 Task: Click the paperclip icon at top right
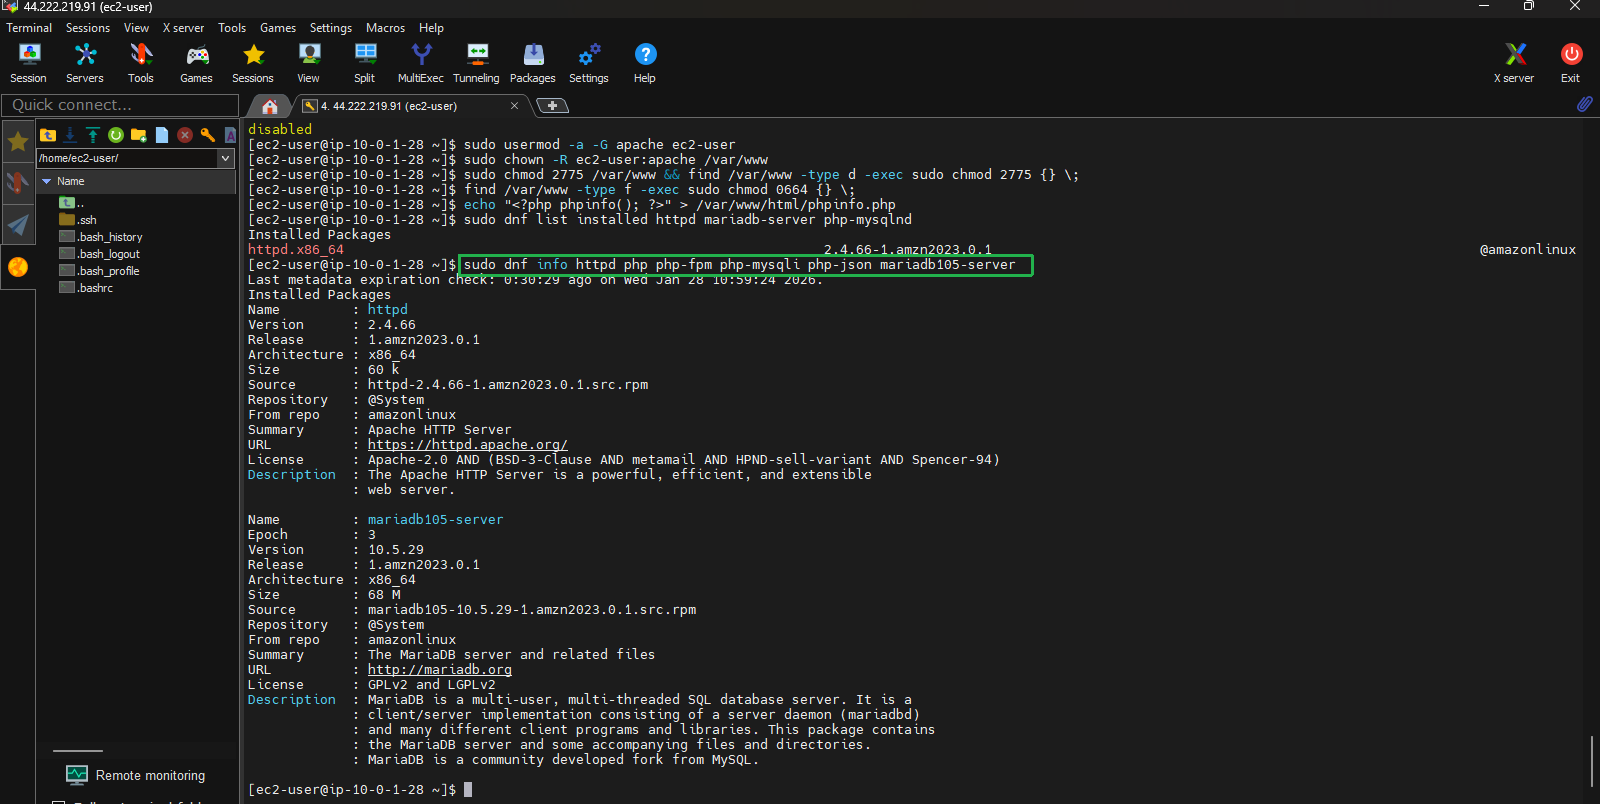tap(1585, 104)
